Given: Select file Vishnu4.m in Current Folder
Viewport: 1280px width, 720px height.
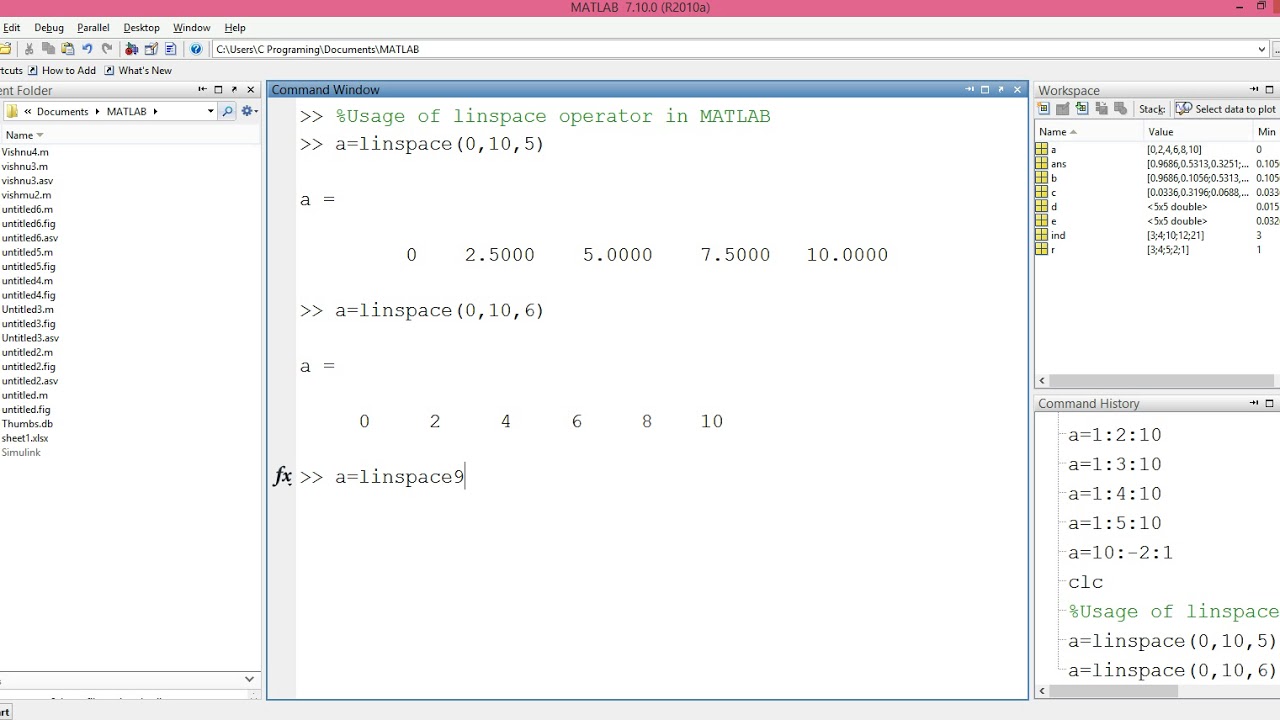Looking at the screenshot, I should 25,152.
